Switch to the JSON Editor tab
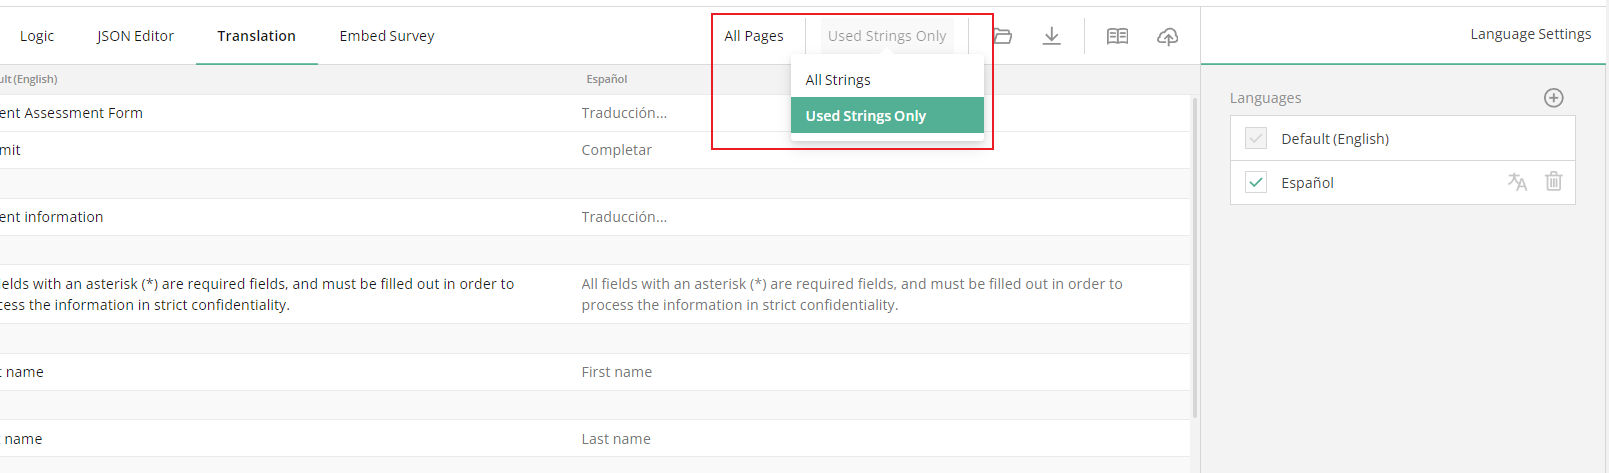Image resolution: width=1609 pixels, height=473 pixels. (x=135, y=36)
